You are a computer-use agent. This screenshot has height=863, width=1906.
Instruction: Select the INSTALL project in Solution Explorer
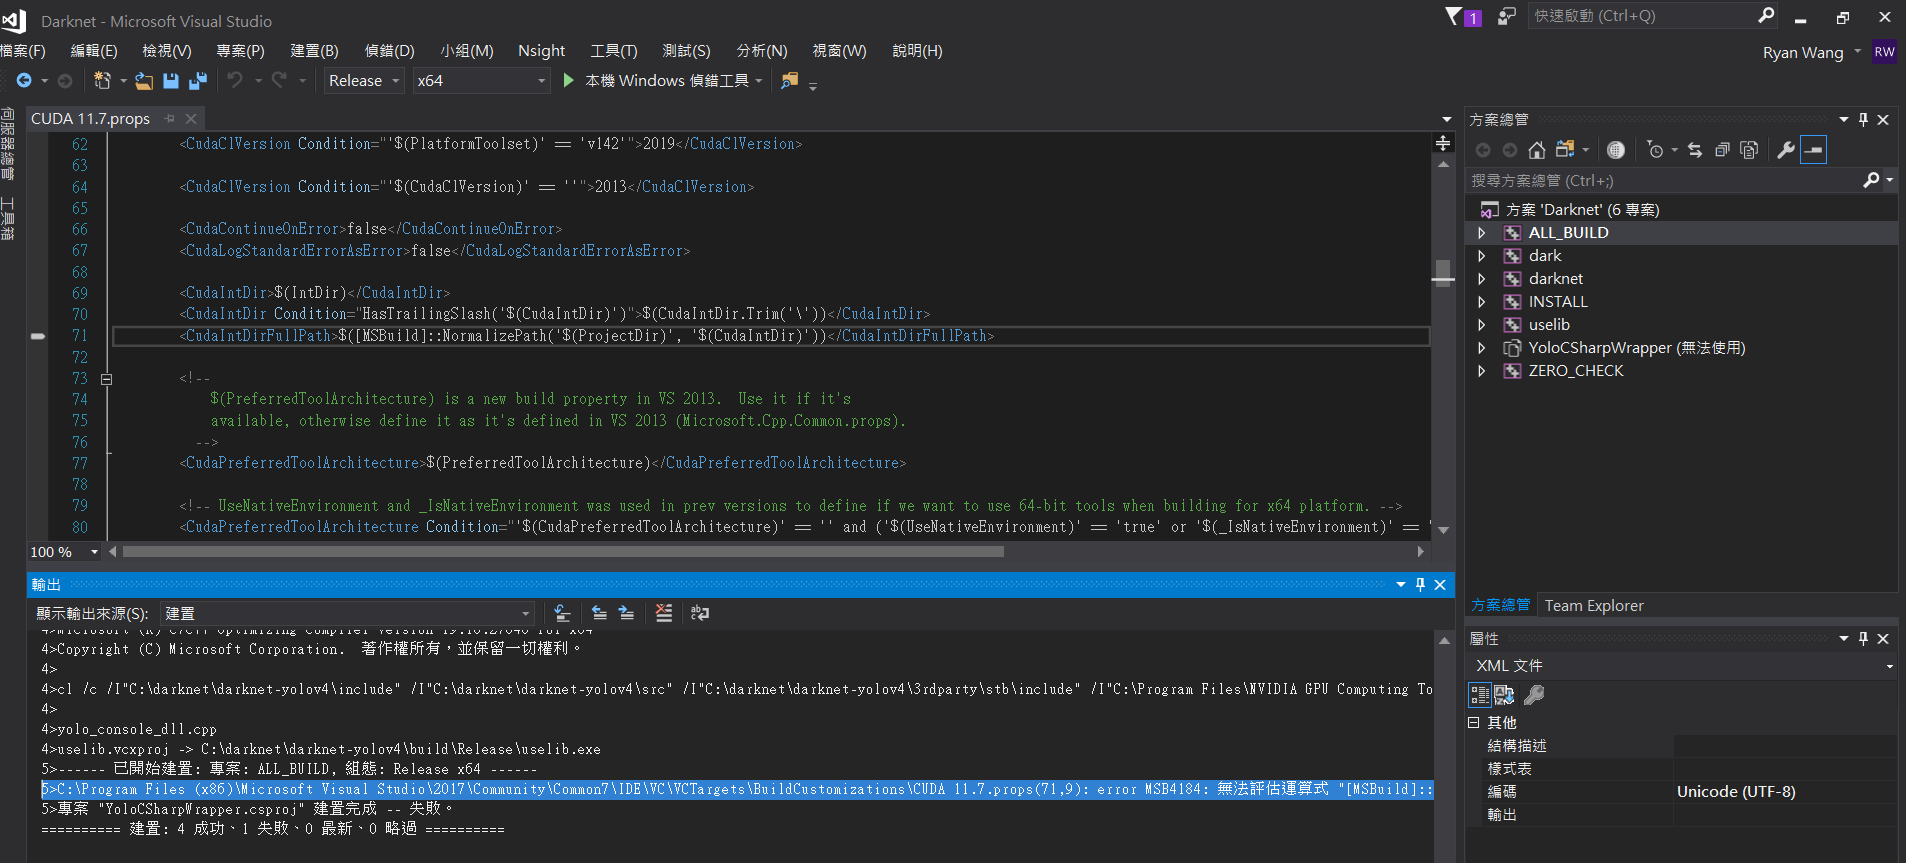point(1558,302)
